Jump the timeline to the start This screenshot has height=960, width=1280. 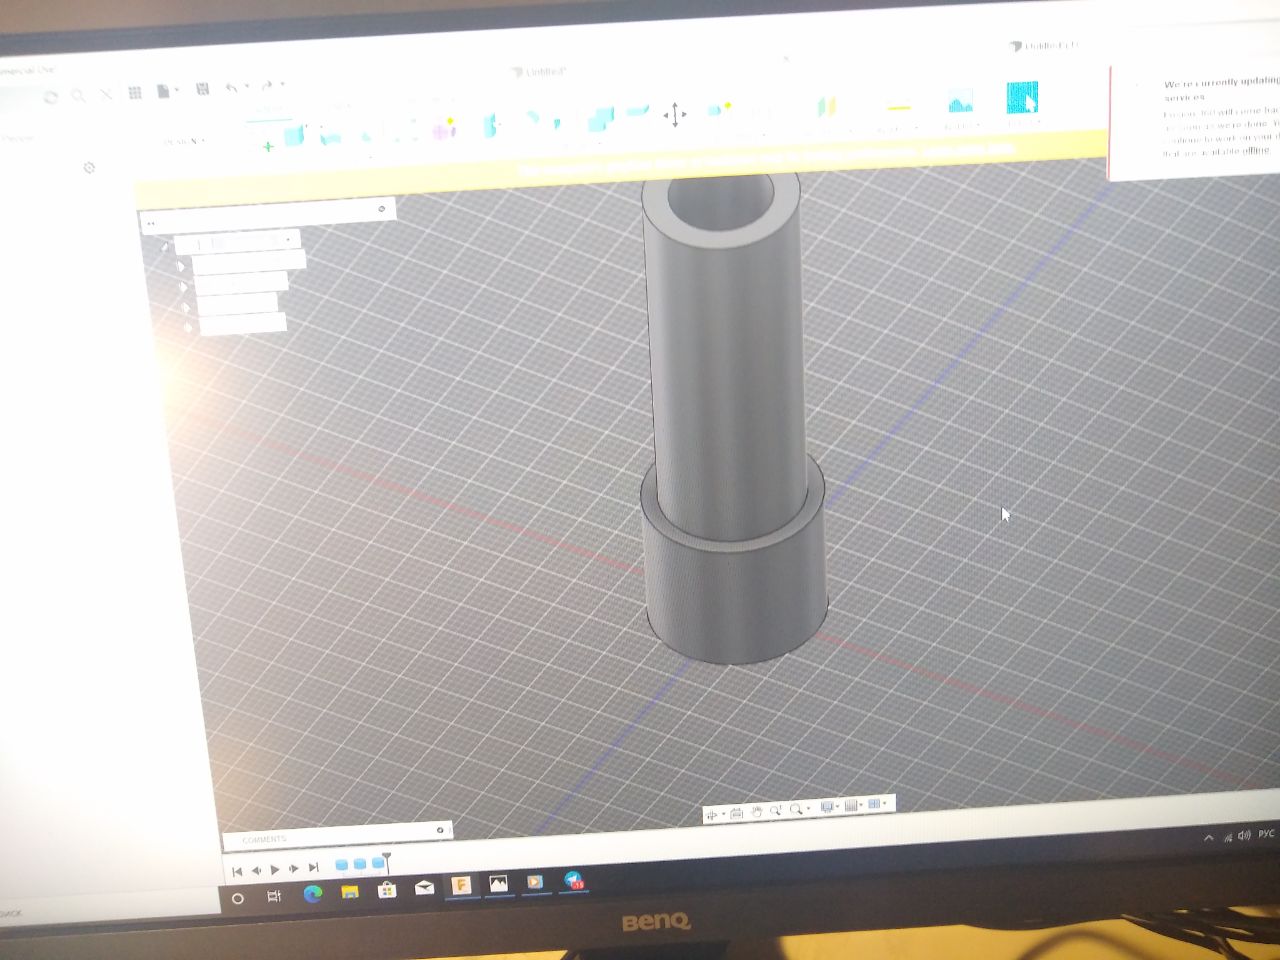pos(237,871)
